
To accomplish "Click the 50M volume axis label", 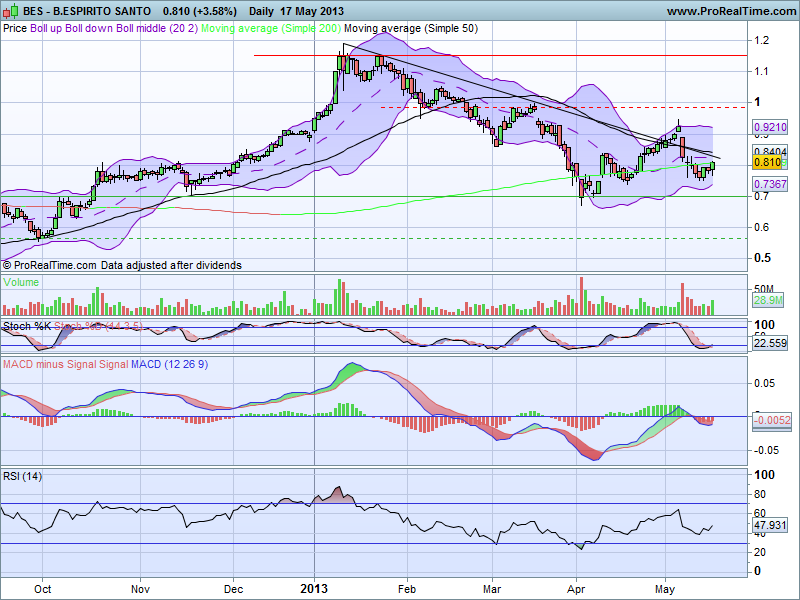I will [x=763, y=289].
